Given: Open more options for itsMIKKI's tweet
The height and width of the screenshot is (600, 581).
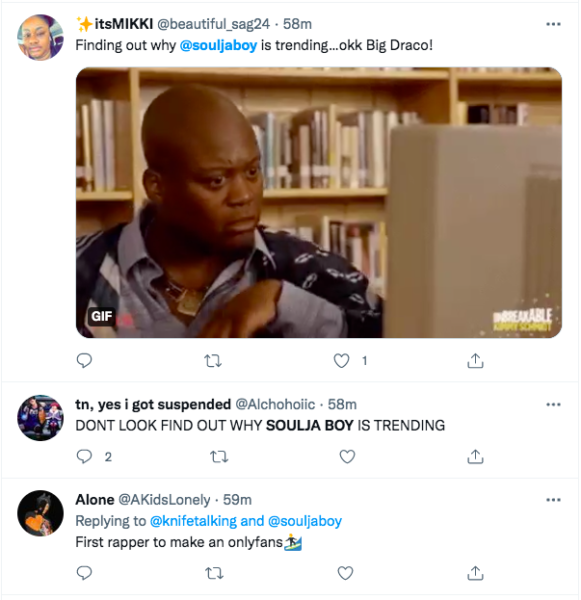Looking at the screenshot, I should tap(553, 24).
